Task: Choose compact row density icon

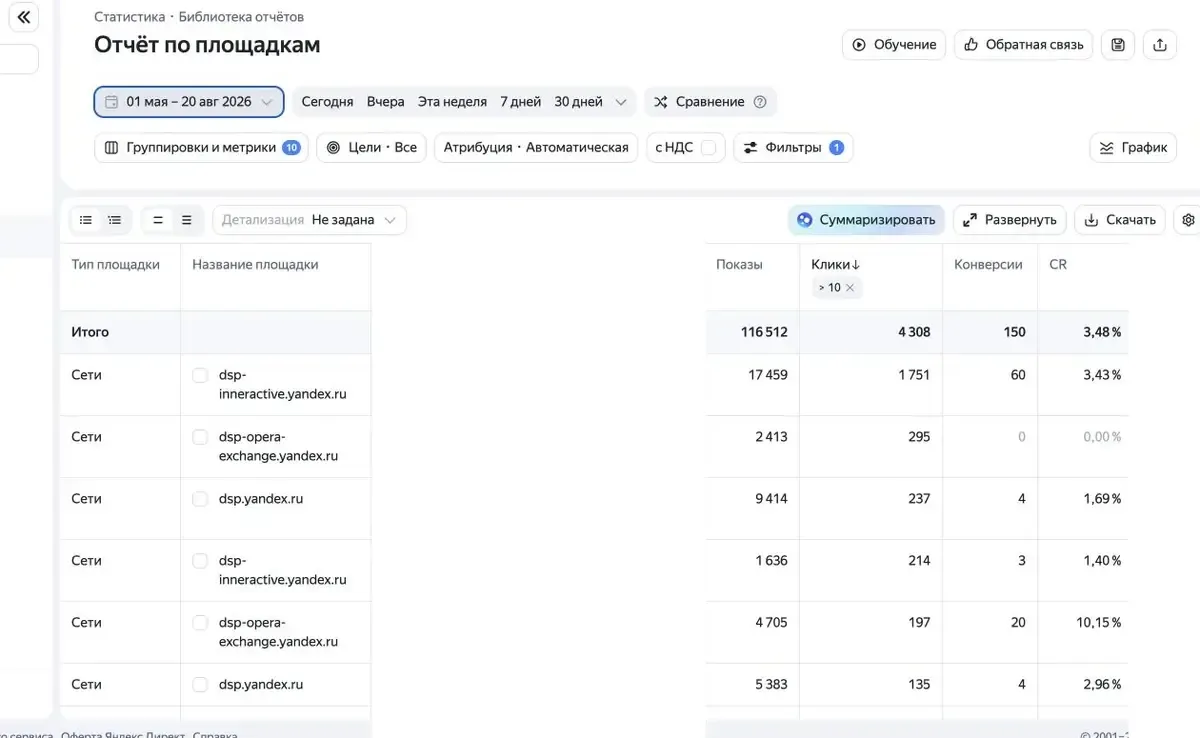Action: (x=158, y=220)
